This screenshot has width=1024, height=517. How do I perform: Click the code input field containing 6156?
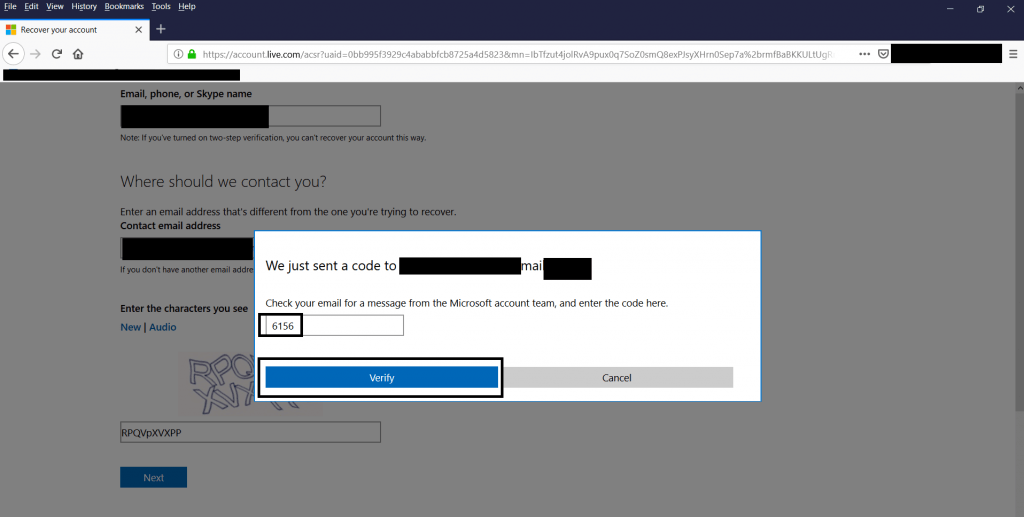(x=334, y=325)
